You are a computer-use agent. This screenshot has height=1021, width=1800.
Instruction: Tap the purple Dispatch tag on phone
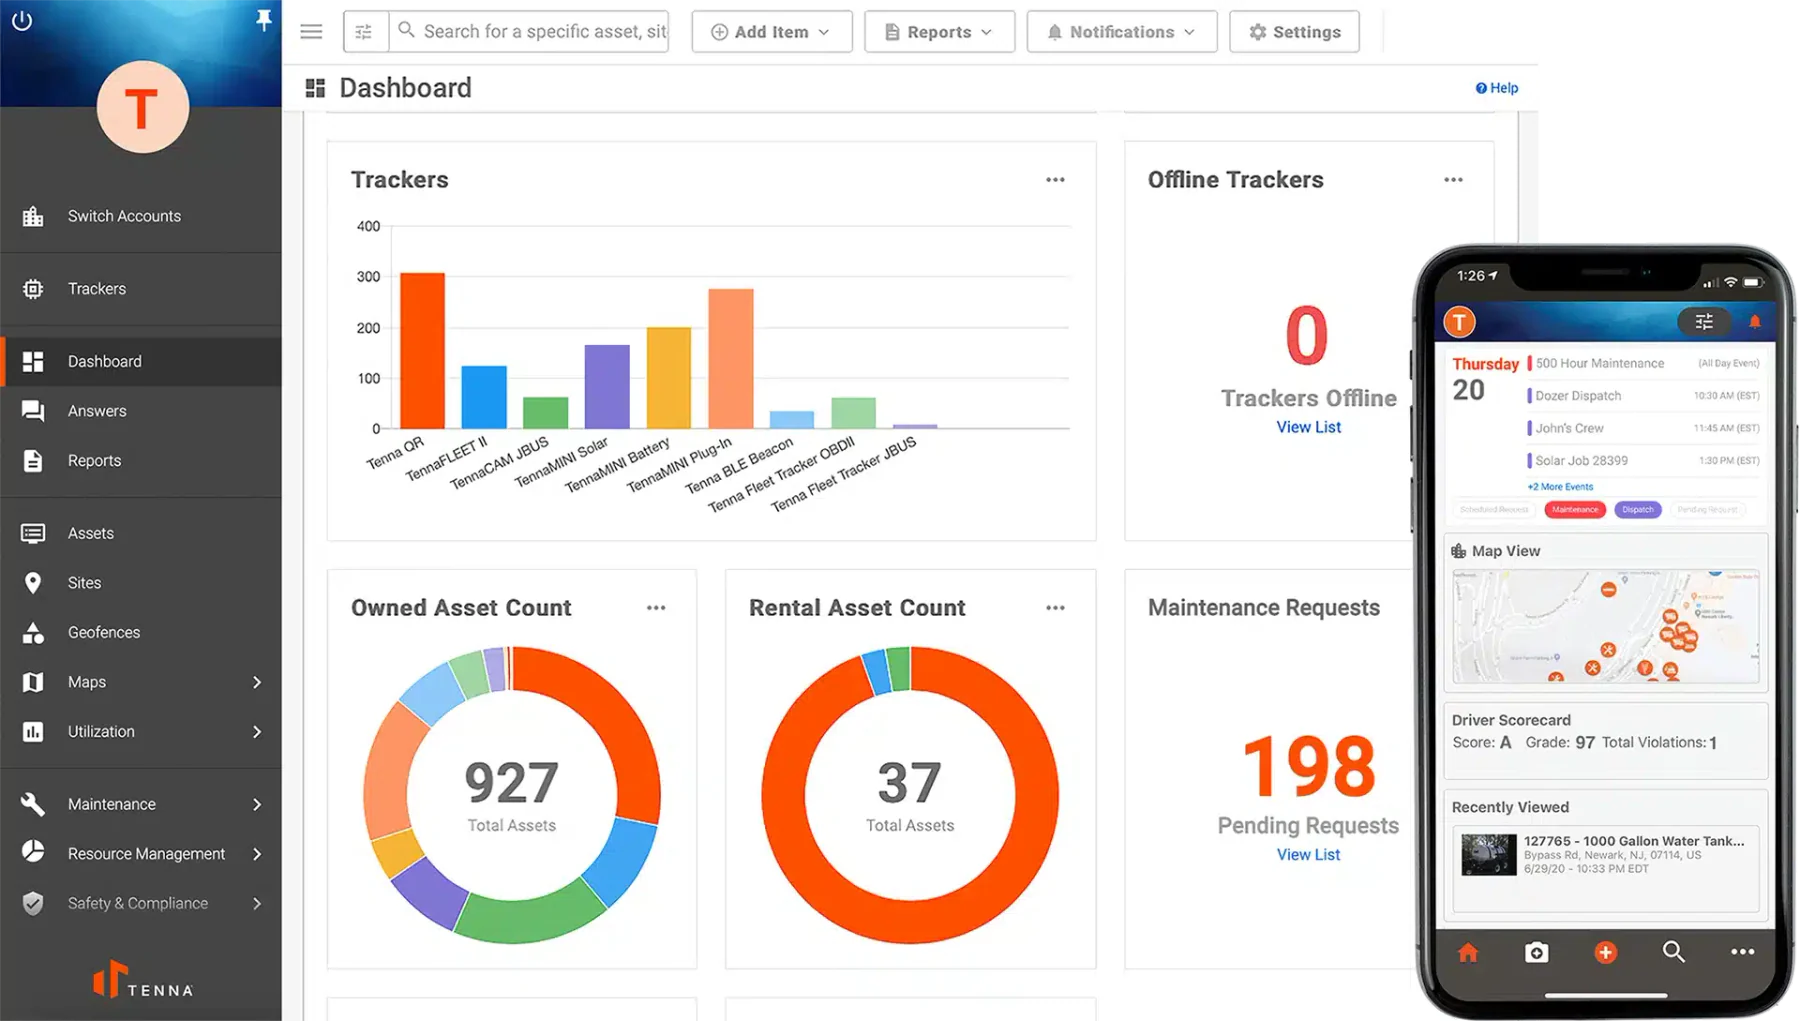click(1638, 510)
